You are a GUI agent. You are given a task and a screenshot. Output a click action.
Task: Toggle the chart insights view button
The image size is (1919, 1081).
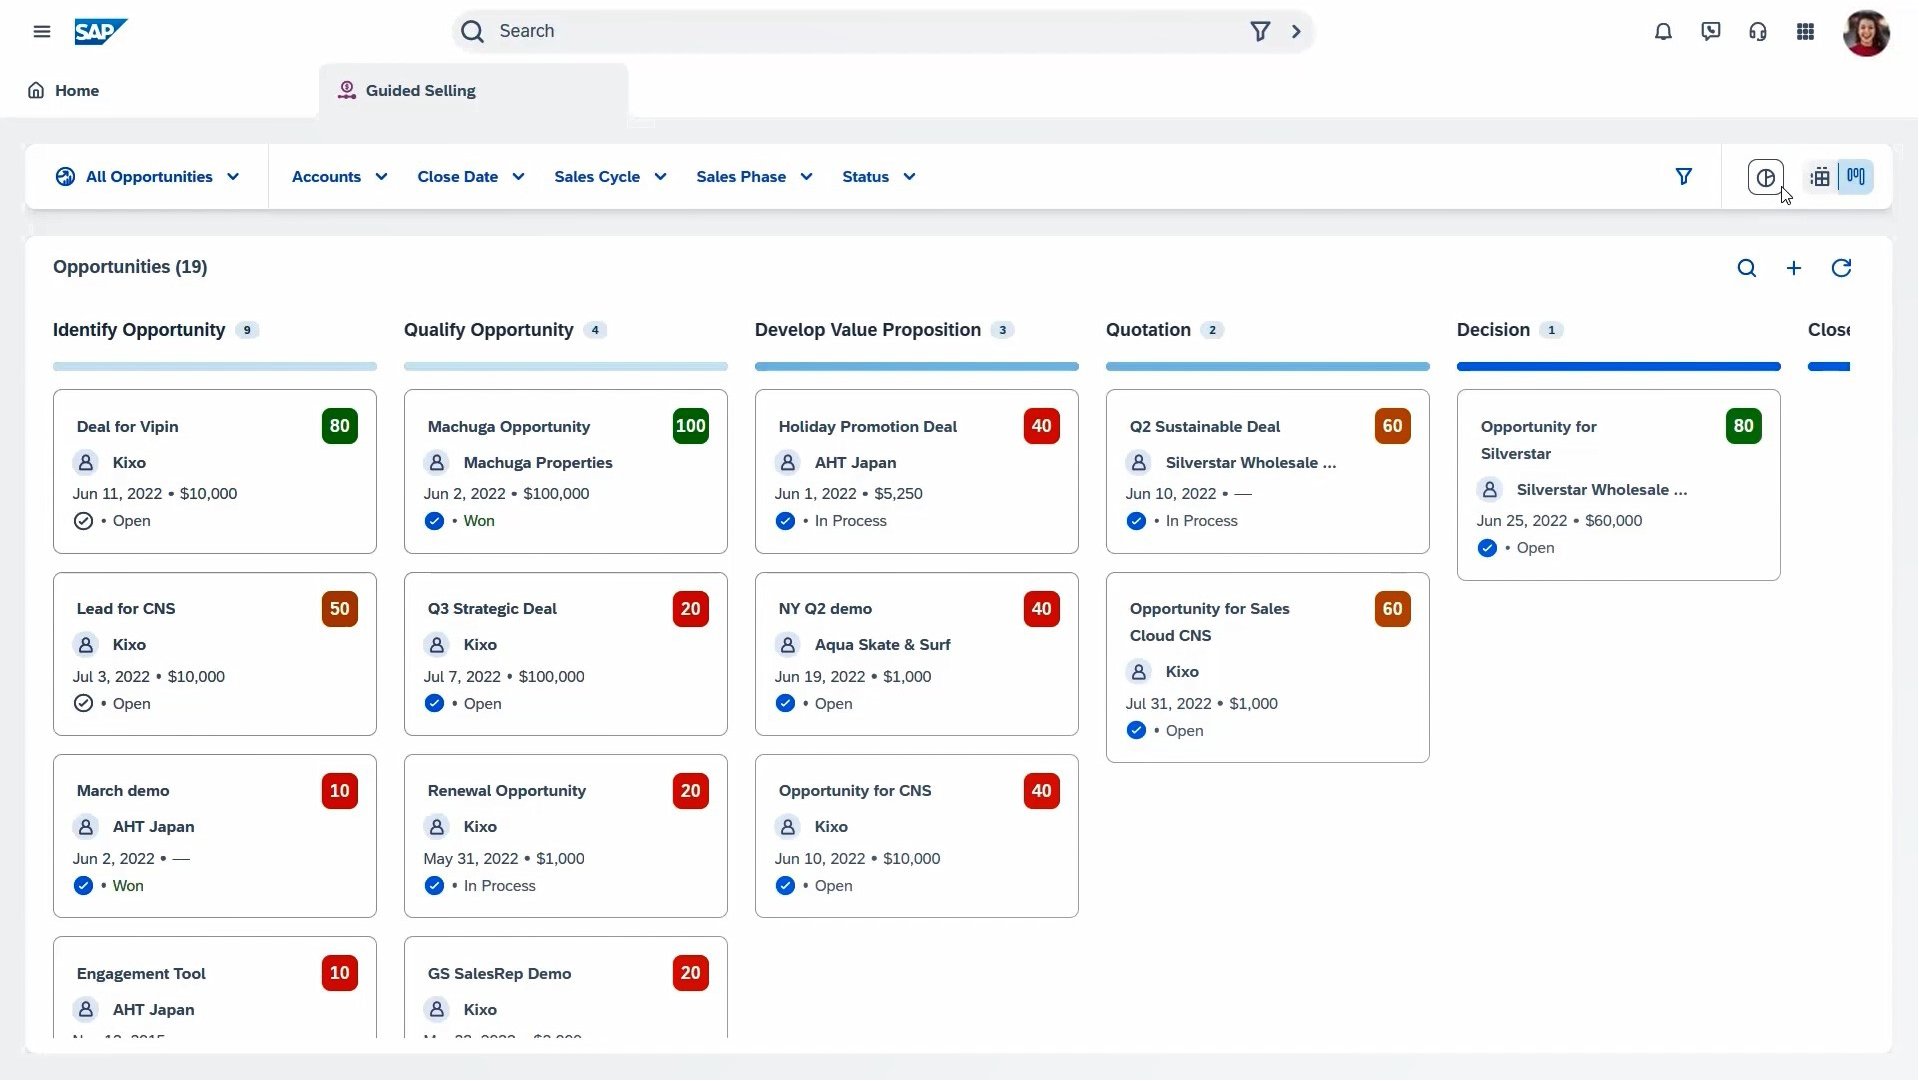1765,177
